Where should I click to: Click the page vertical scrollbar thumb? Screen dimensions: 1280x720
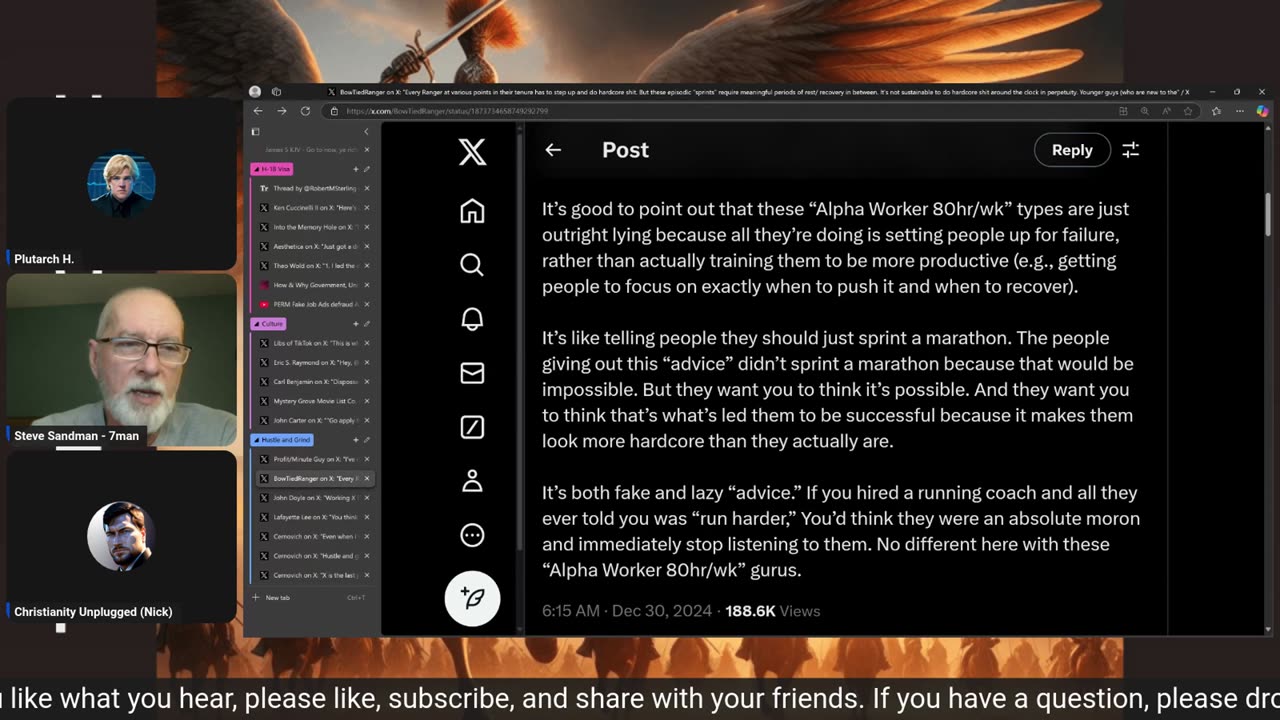(x=1268, y=212)
